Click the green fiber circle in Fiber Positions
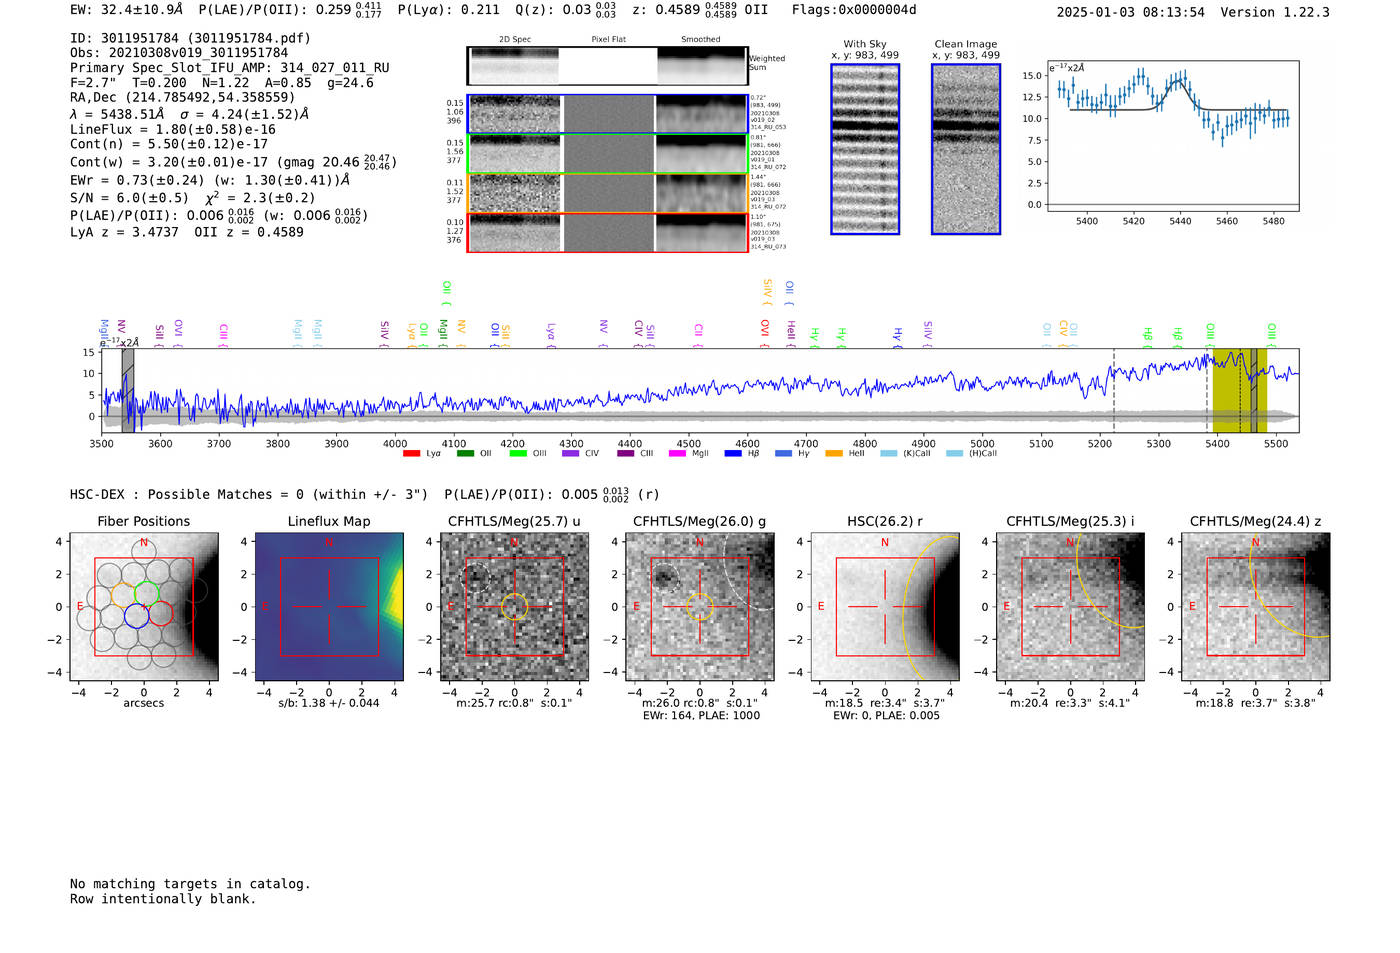 [x=147, y=594]
